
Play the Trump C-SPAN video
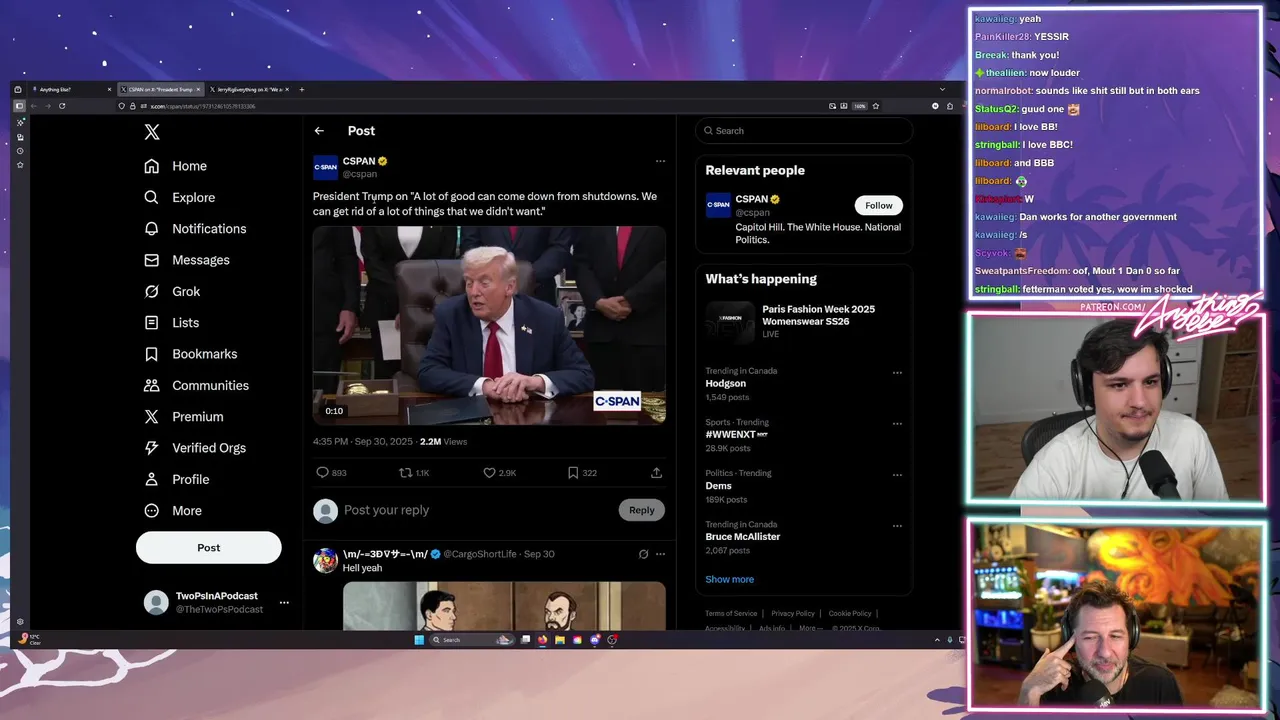pyautogui.click(x=489, y=325)
